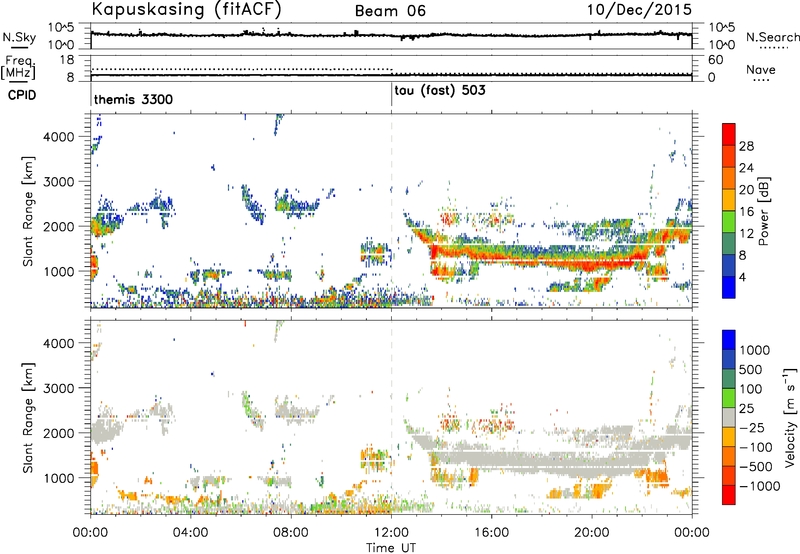Click the '-1000' tick on Velocity scale
This screenshot has width=800, height=554.
[x=760, y=486]
